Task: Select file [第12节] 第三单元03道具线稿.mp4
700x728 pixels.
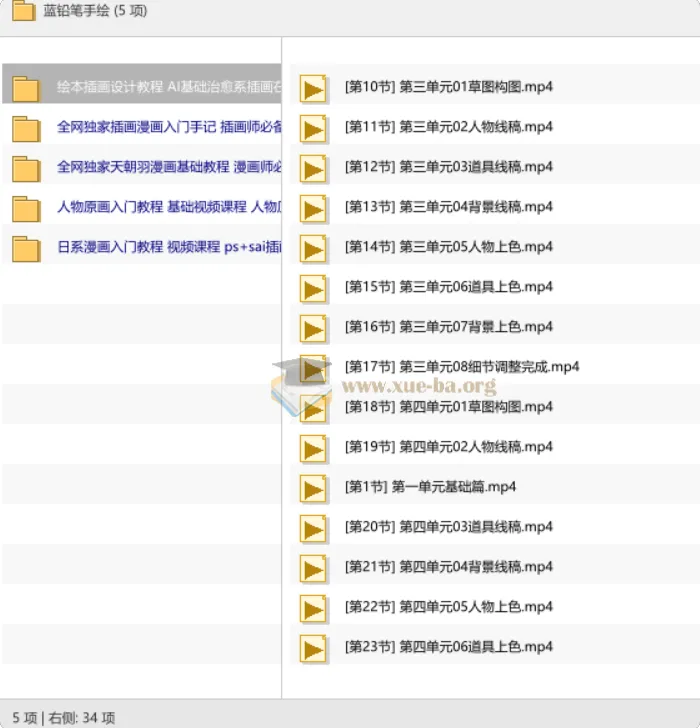Action: [x=449, y=167]
